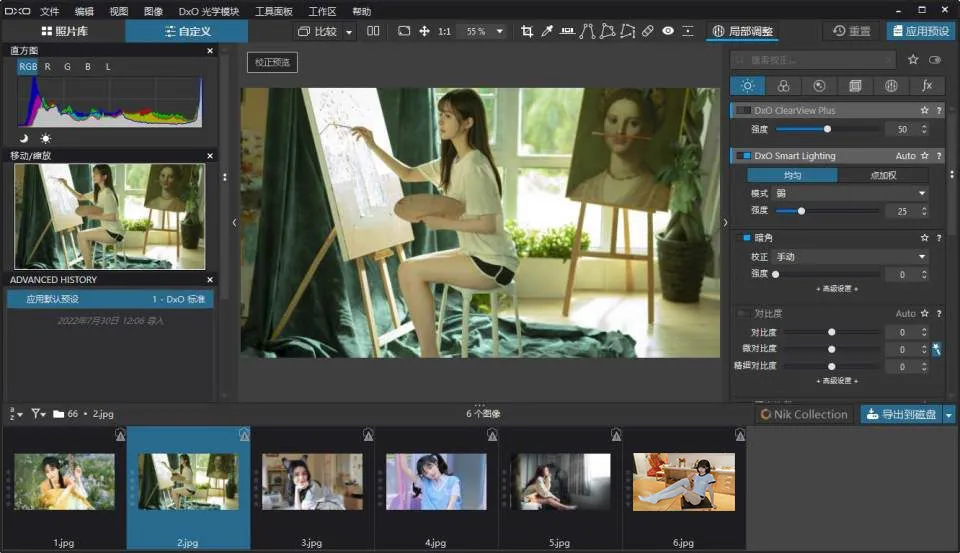The height and width of the screenshot is (553, 960).
Task: Pick the white balance eyedropper tool
Action: [x=547, y=31]
